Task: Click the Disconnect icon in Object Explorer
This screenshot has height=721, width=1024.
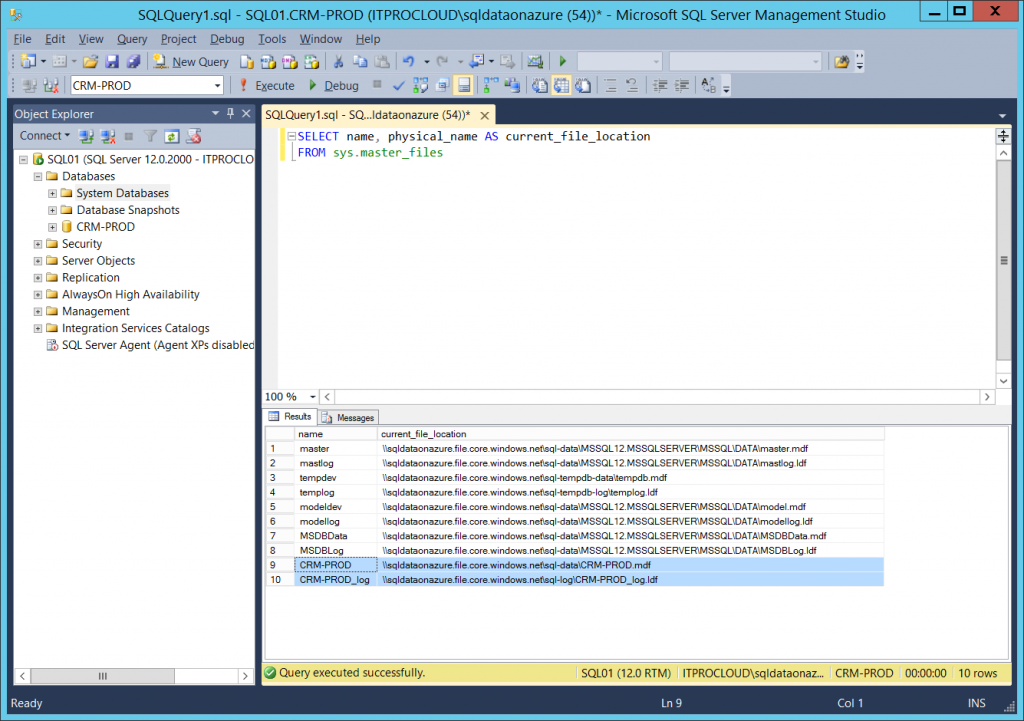Action: [108, 136]
